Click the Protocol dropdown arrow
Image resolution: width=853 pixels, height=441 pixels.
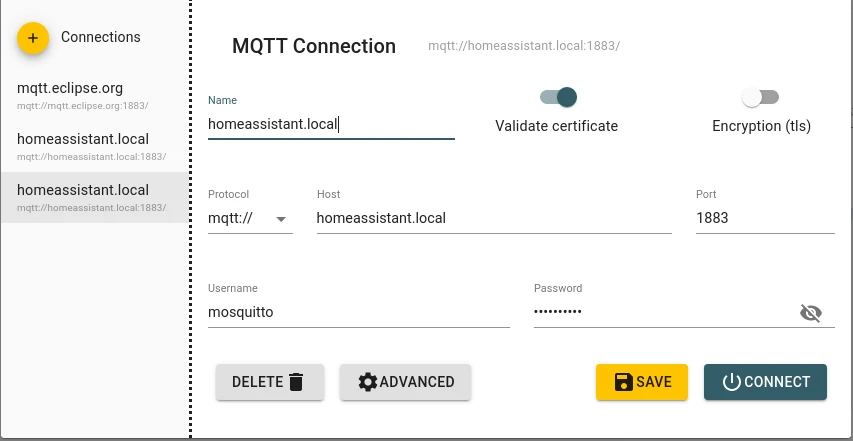(x=281, y=219)
